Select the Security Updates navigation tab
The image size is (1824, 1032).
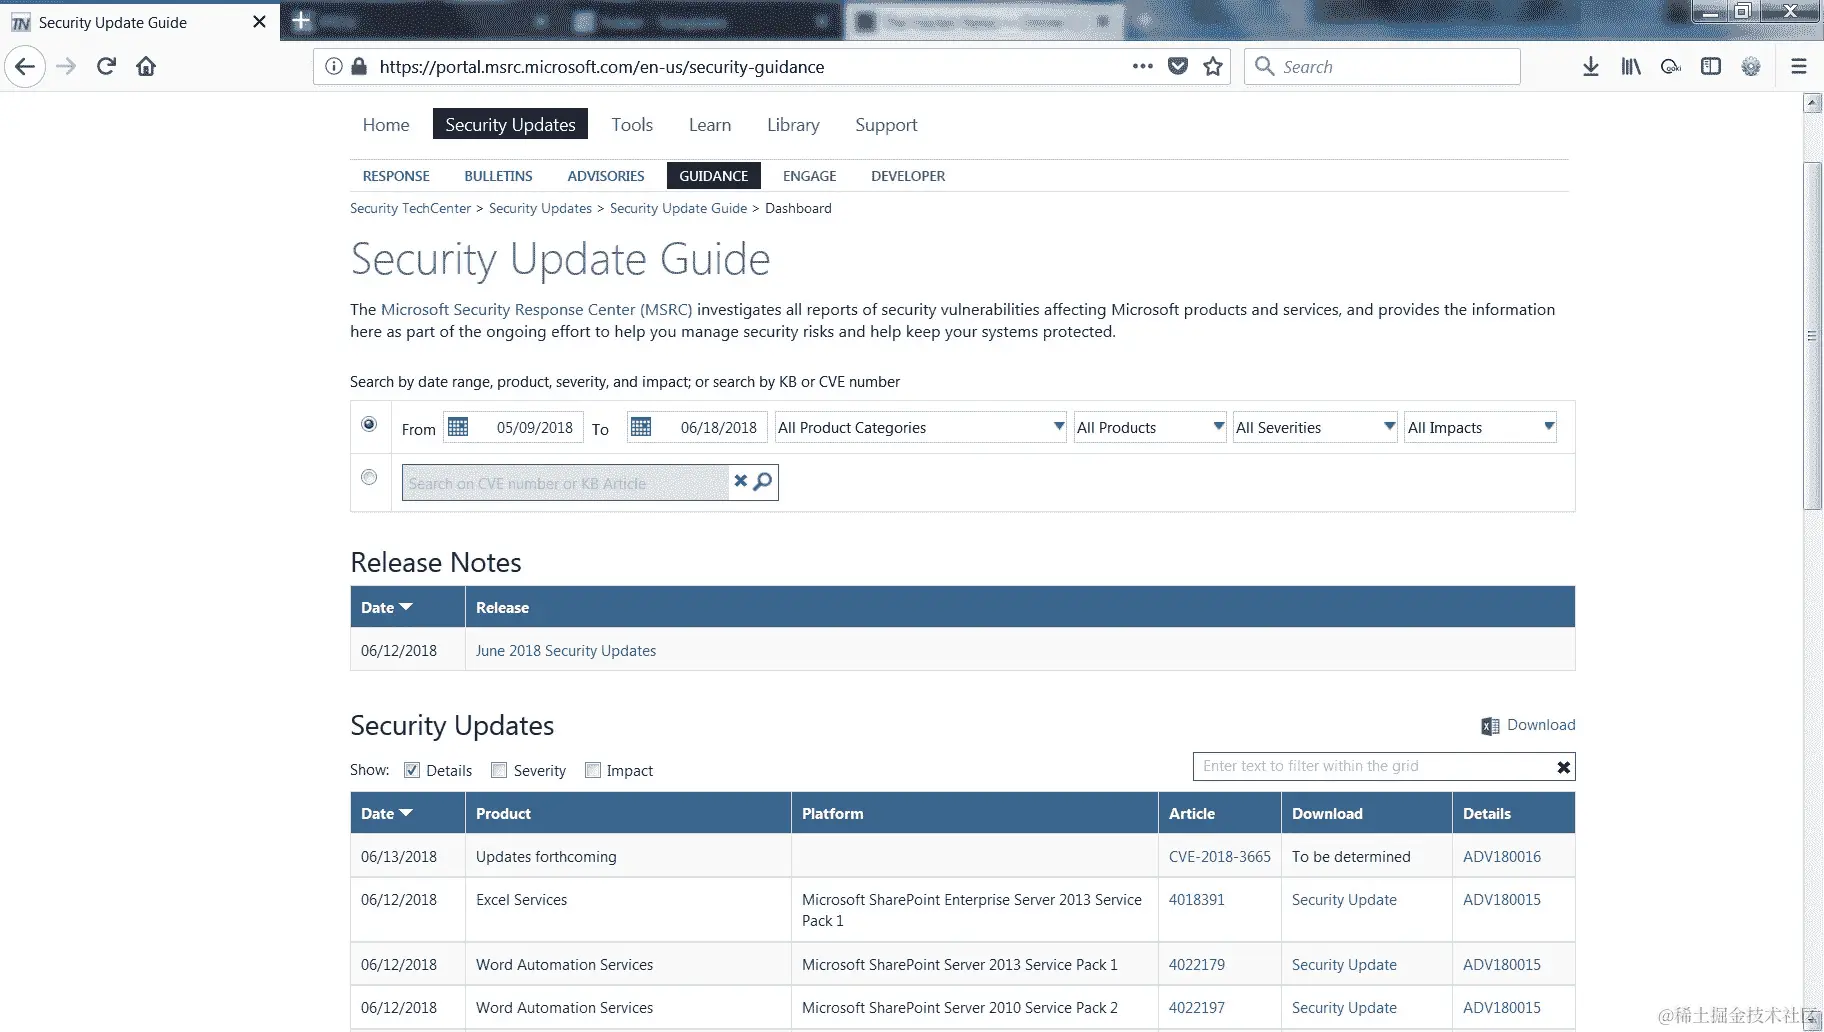pos(510,124)
